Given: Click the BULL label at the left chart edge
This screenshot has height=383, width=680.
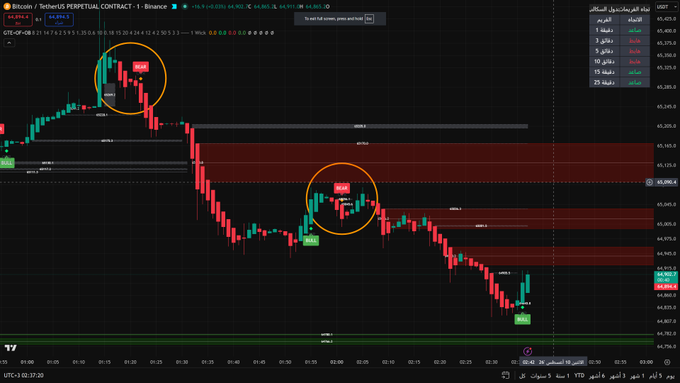Looking at the screenshot, I should [7, 163].
